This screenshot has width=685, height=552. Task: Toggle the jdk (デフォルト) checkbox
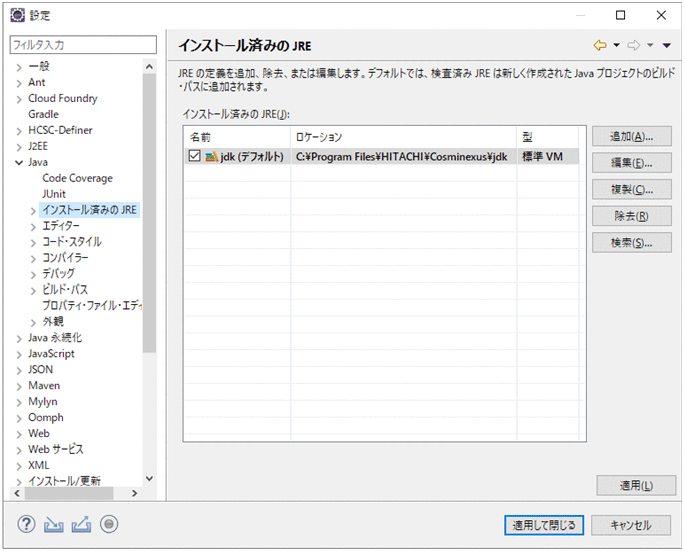point(194,156)
